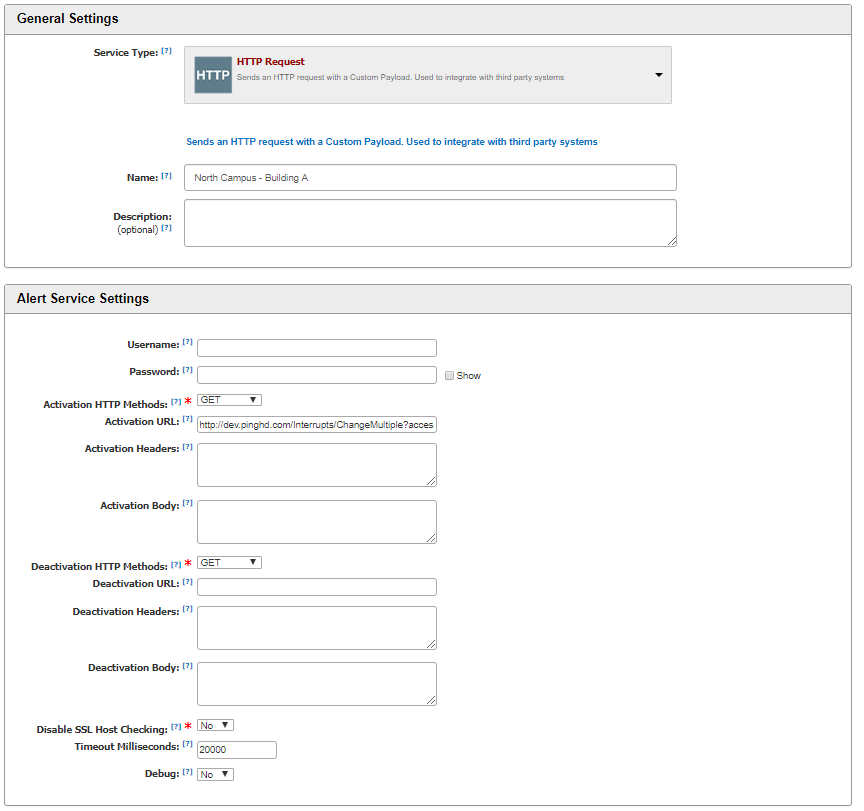Open help tooltip for Activation Headers

click(x=187, y=447)
